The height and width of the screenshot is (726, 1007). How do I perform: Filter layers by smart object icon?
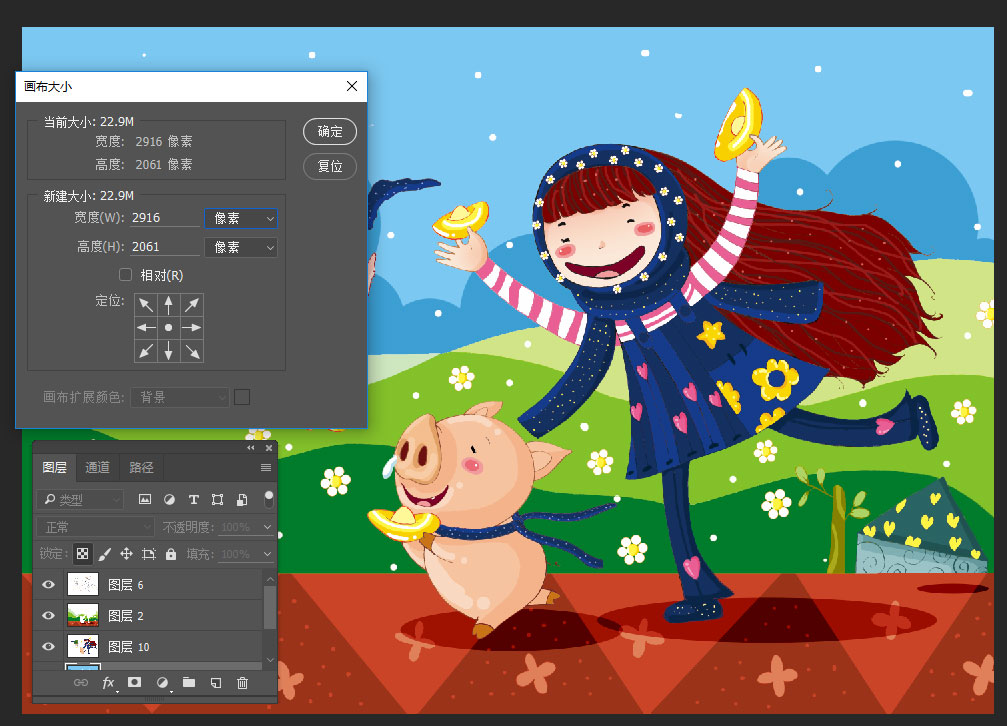242,499
